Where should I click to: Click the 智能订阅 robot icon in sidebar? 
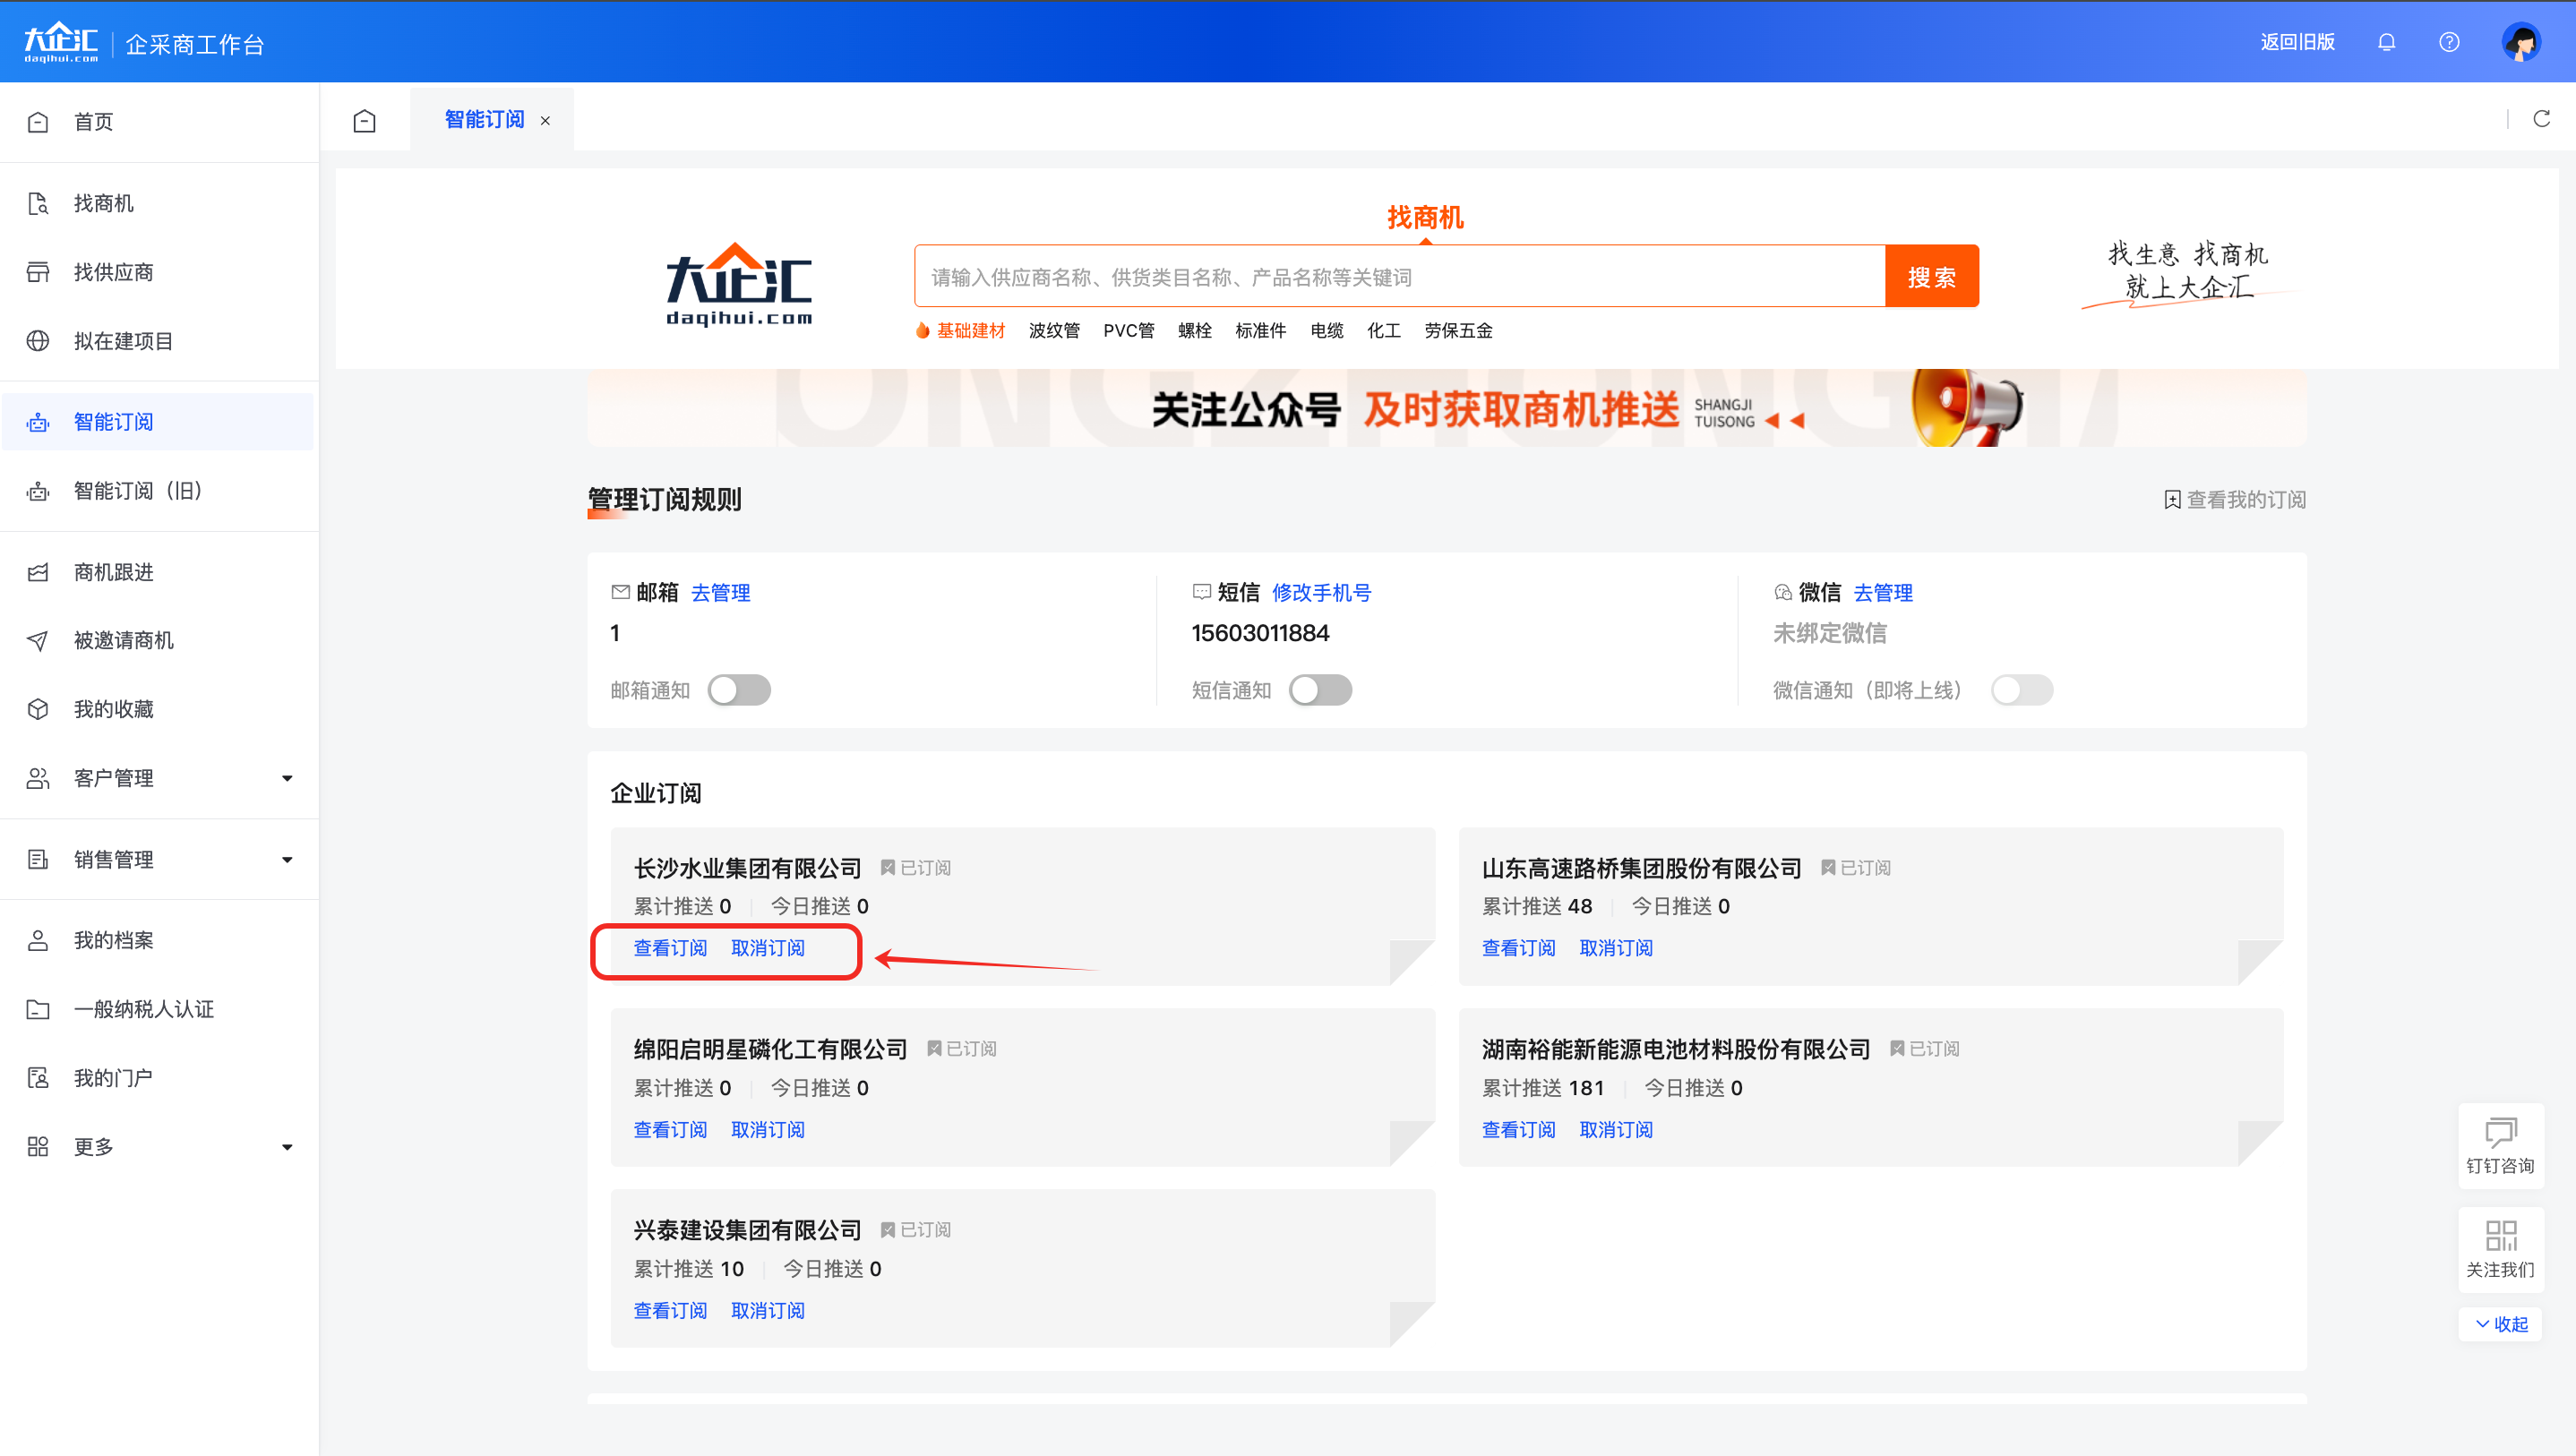coord(38,422)
